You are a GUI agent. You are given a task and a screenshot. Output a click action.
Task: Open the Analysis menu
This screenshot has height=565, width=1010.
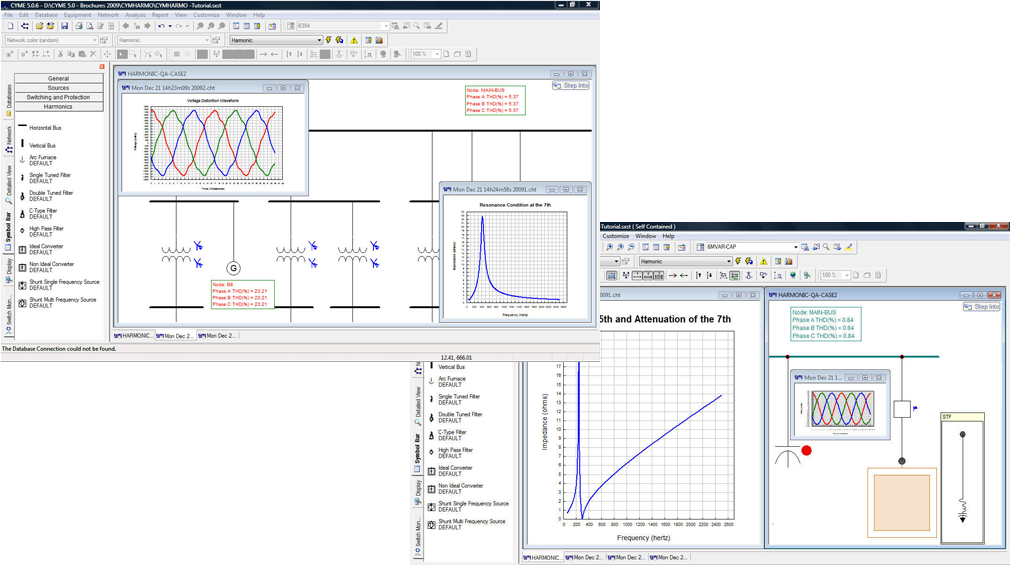135,15
